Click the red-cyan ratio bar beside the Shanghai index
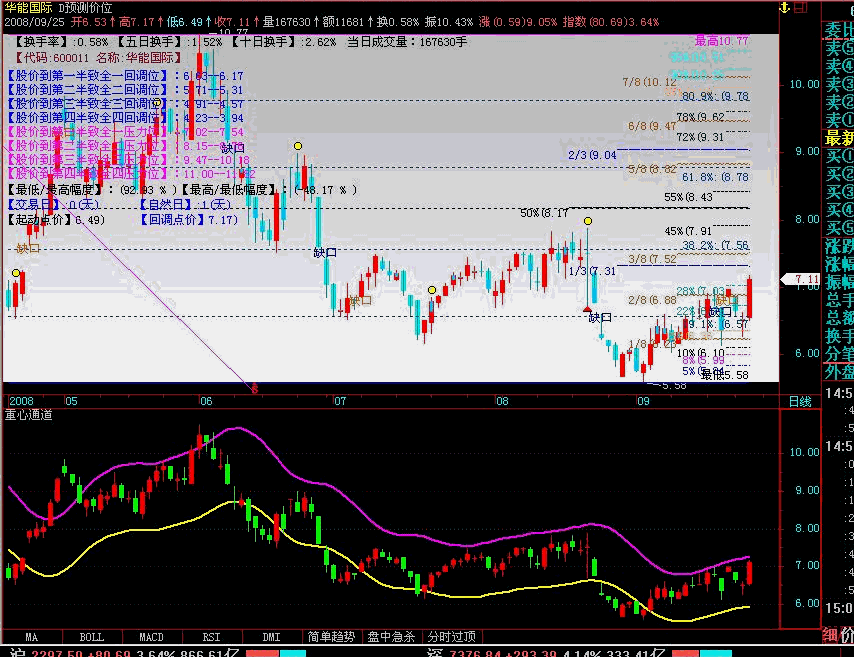Image resolution: width=854 pixels, height=657 pixels. coord(276,654)
